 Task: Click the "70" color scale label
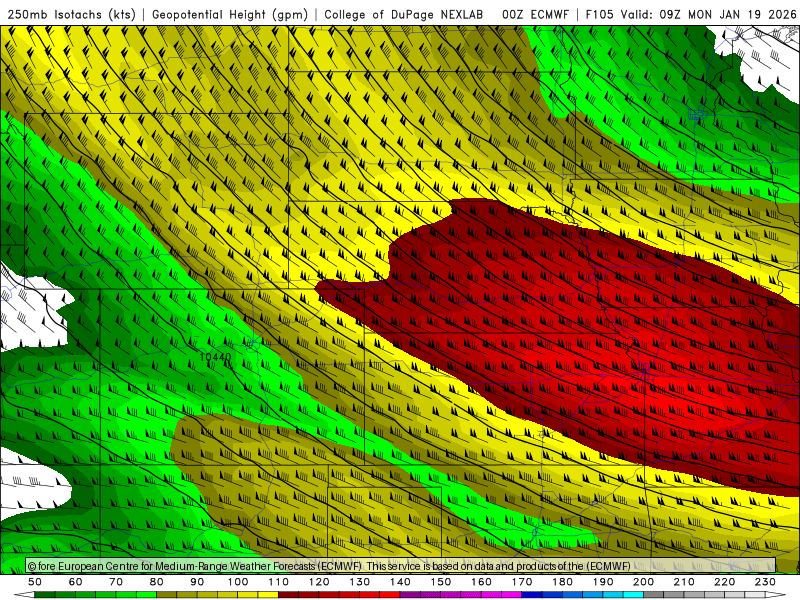point(116,582)
